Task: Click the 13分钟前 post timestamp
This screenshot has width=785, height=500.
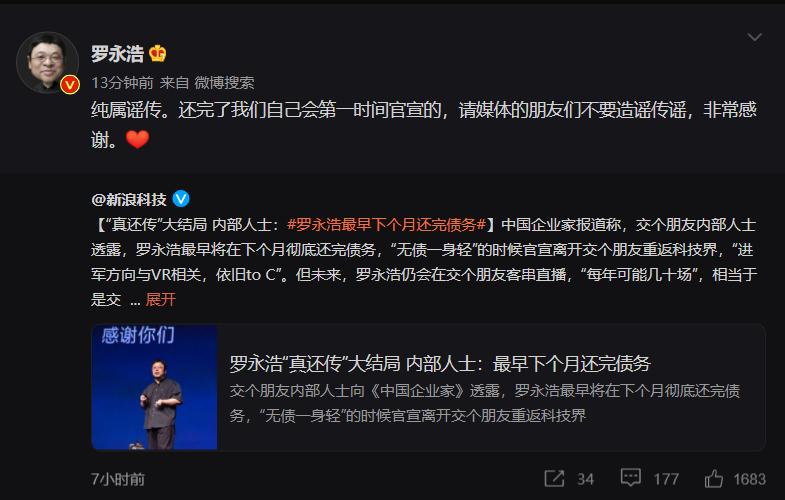Action: coord(122,83)
